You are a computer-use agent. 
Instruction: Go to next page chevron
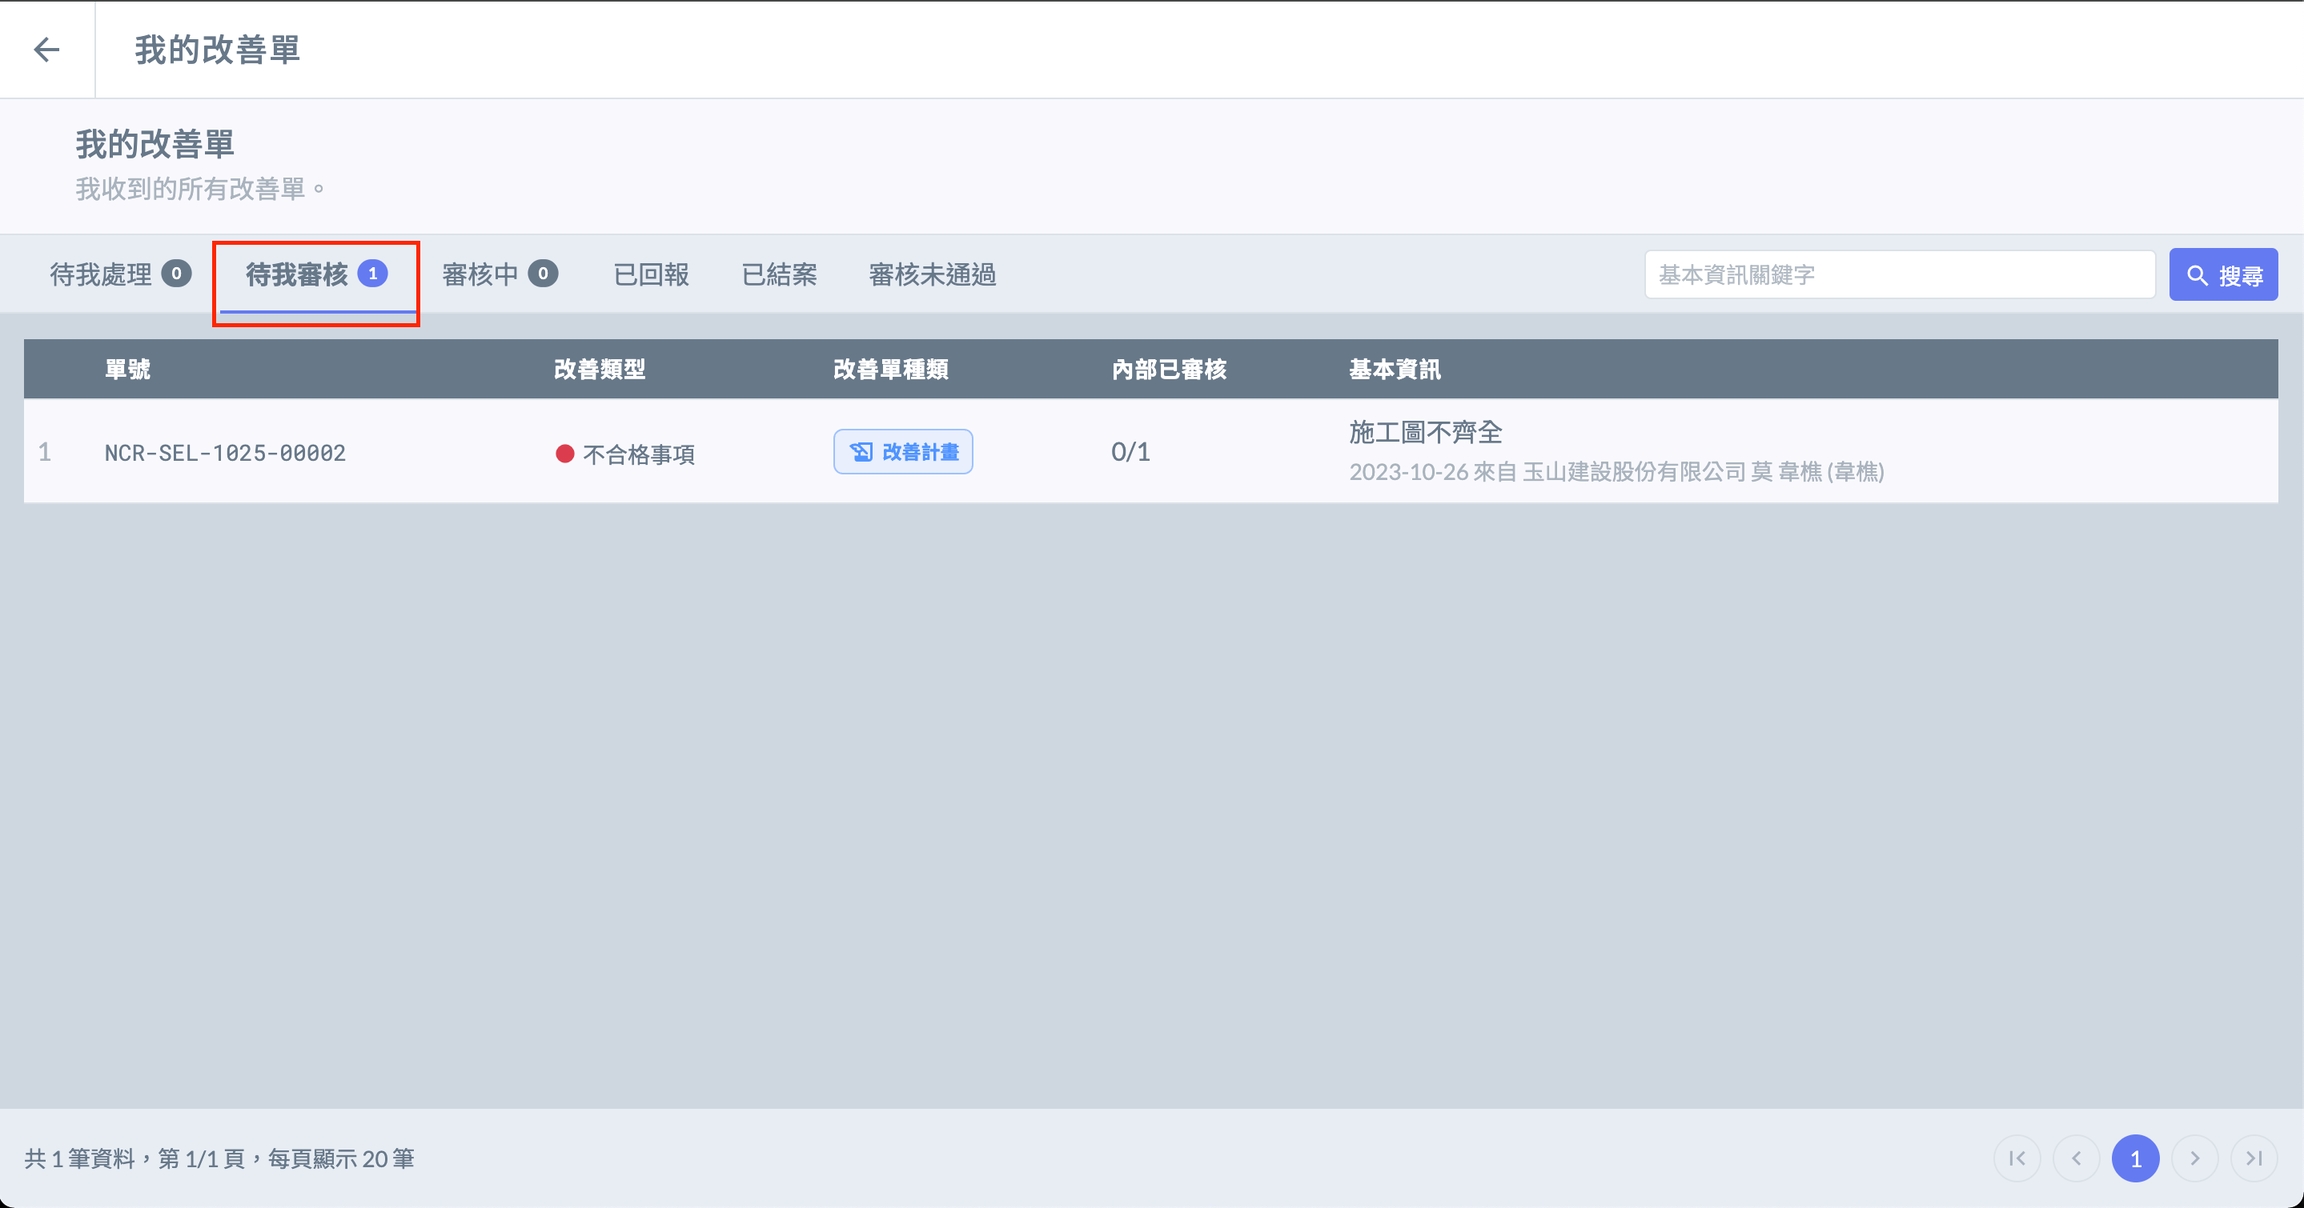pos(2194,1158)
